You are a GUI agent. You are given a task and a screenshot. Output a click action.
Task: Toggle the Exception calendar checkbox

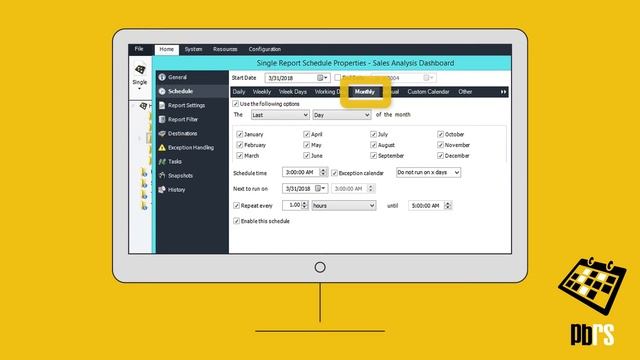(335, 173)
